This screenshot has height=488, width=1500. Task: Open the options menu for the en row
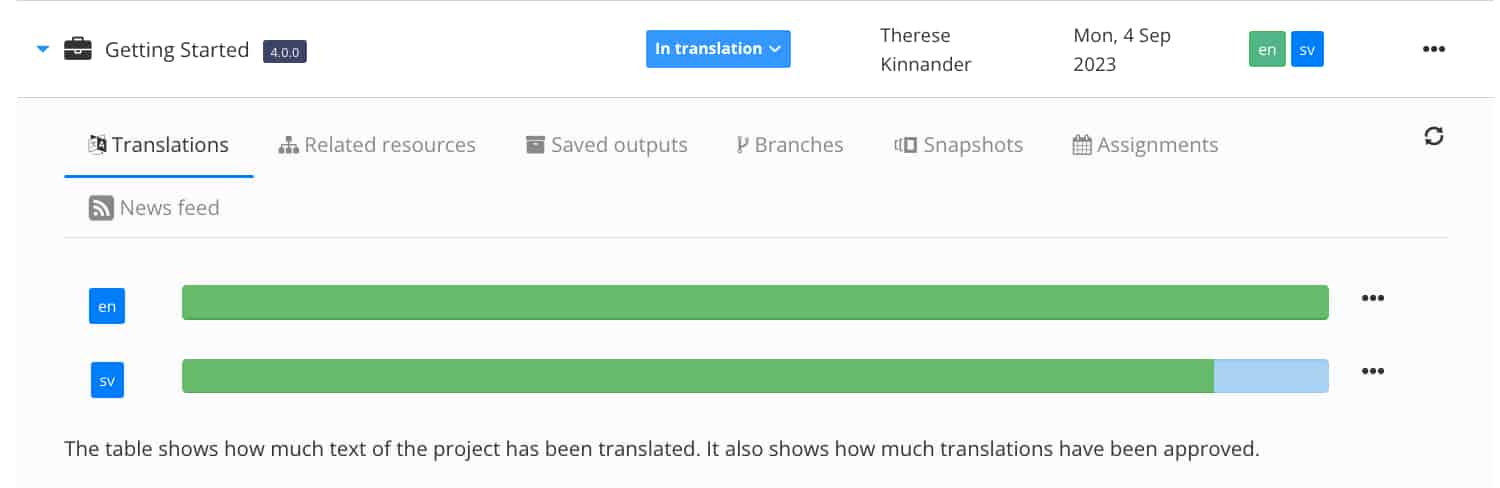pyautogui.click(x=1373, y=298)
